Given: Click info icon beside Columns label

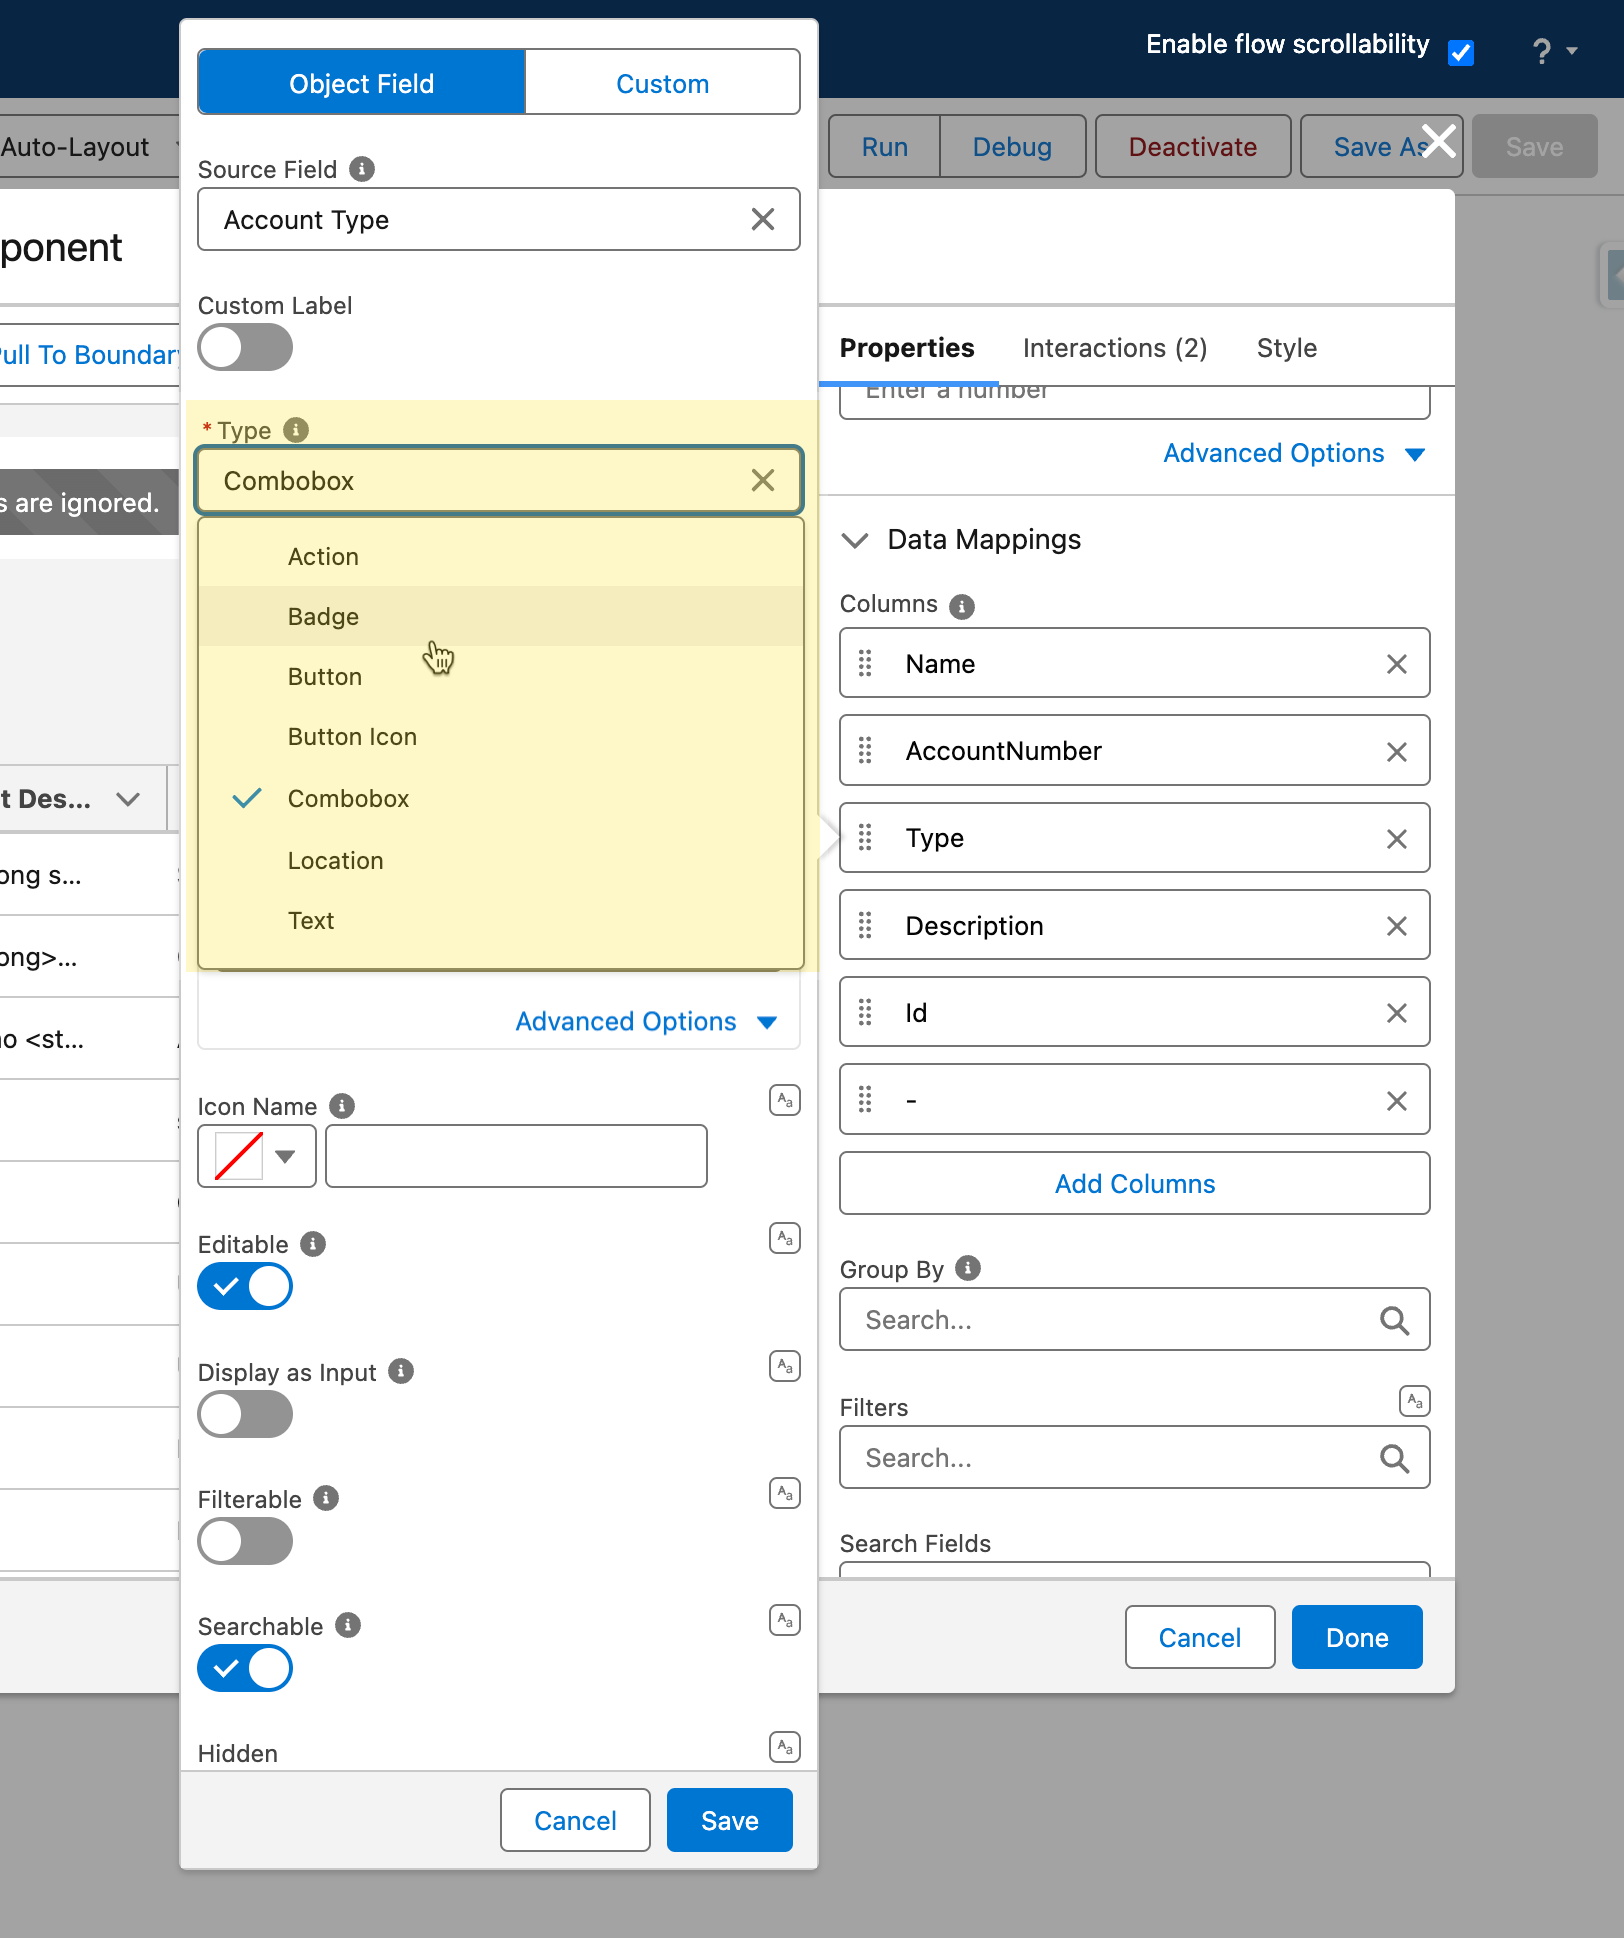Looking at the screenshot, I should click(962, 606).
